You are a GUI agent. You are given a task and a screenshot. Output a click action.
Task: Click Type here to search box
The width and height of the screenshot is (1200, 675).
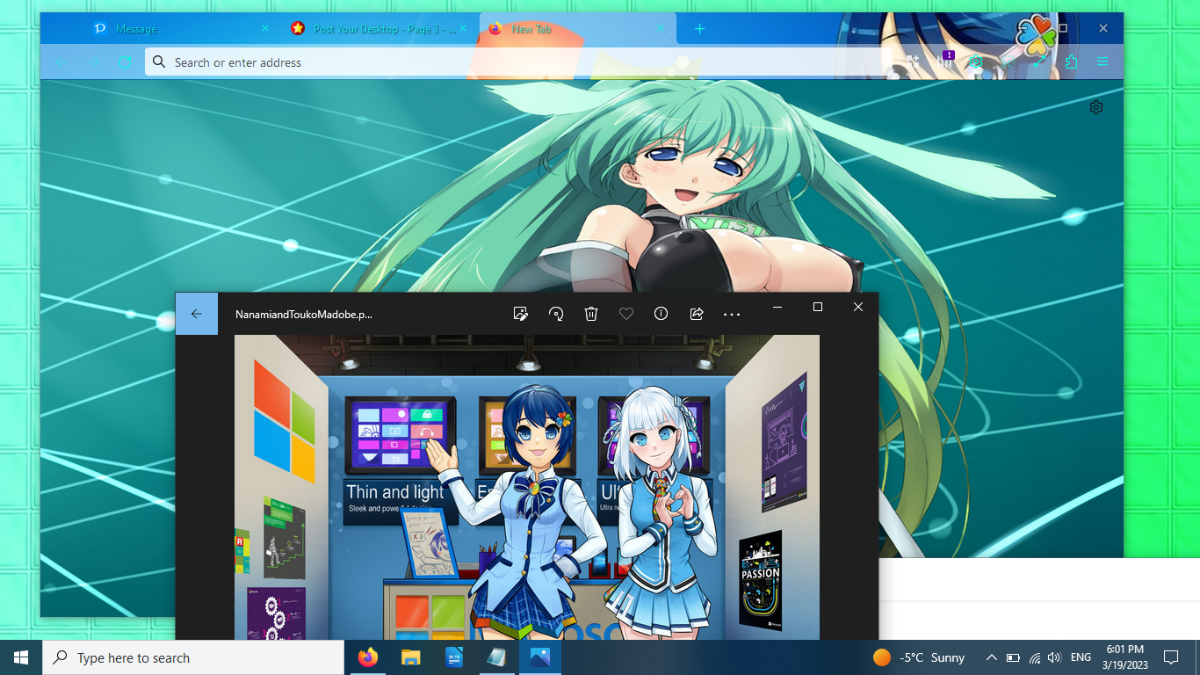(x=193, y=657)
